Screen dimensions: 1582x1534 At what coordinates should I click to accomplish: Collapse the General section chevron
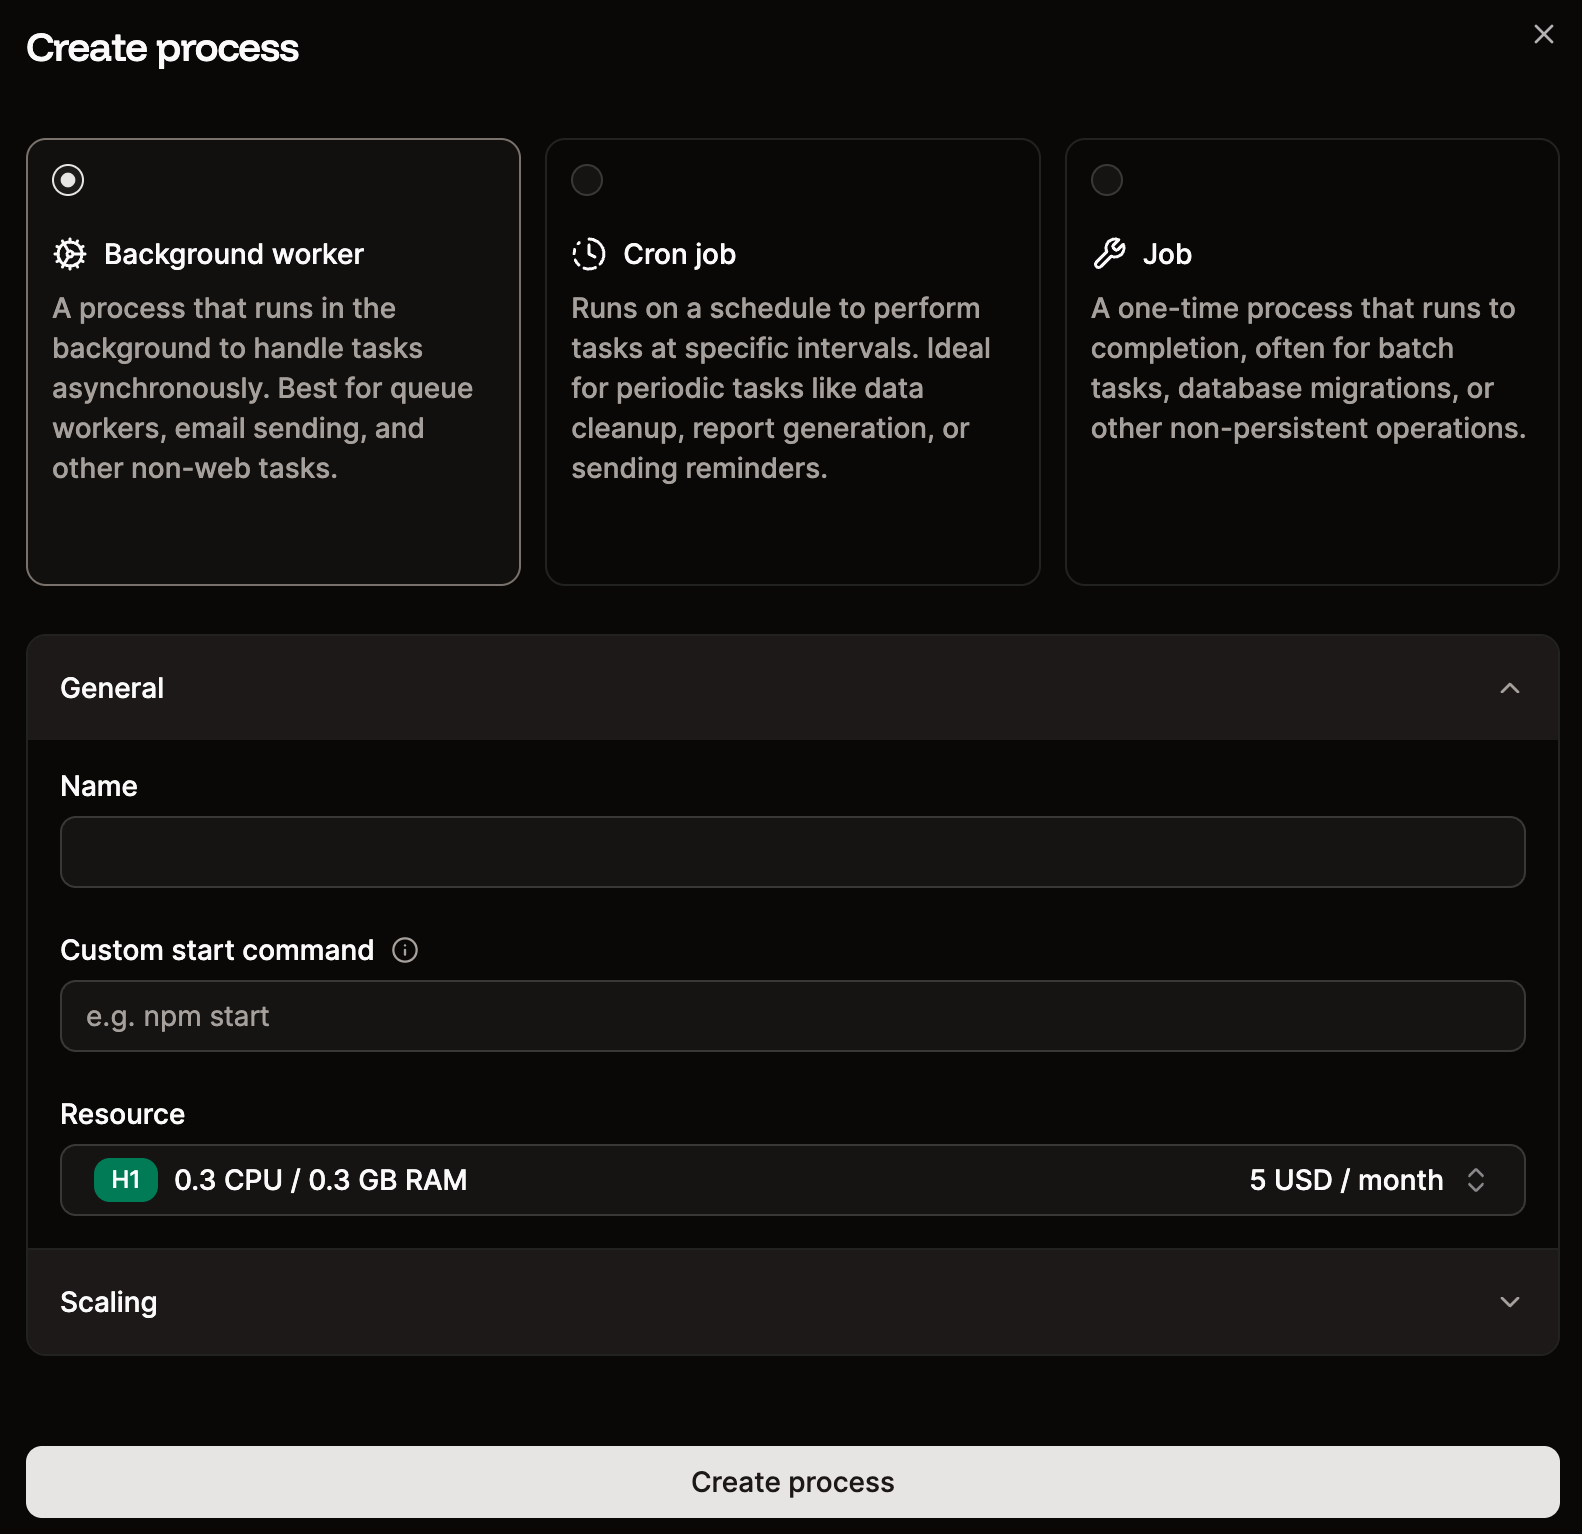pyautogui.click(x=1510, y=688)
